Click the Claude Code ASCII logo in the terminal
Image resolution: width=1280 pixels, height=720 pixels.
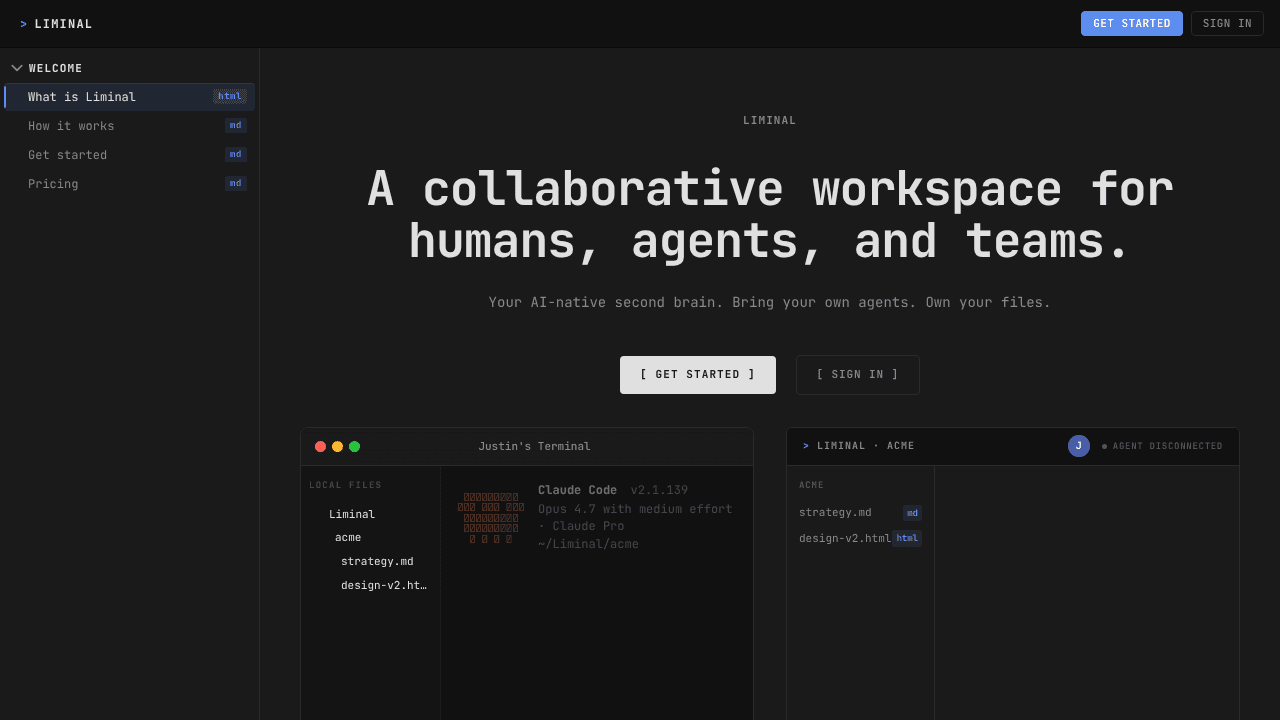[x=491, y=518]
